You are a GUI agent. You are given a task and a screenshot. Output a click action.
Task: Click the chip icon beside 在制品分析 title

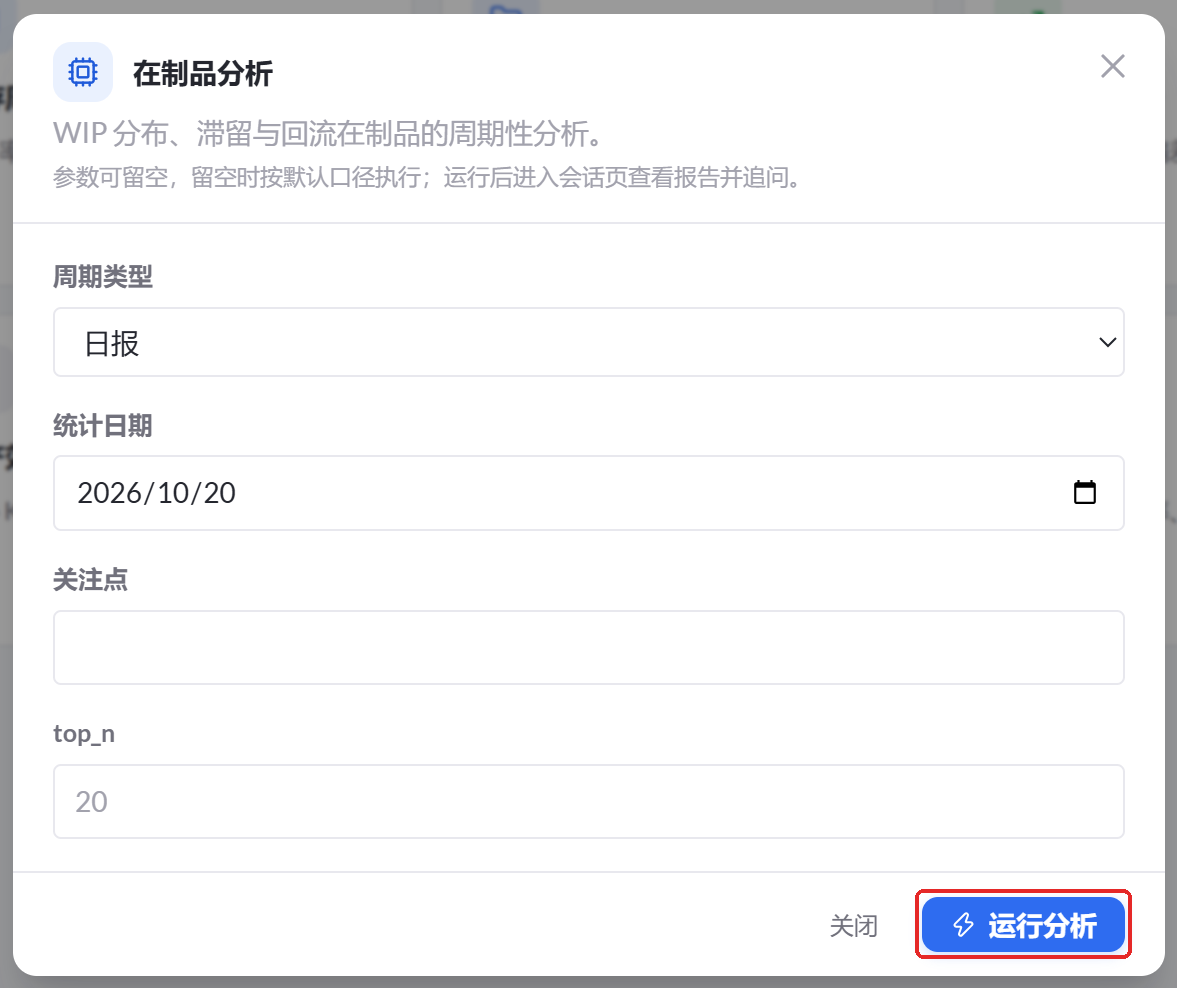(x=83, y=72)
